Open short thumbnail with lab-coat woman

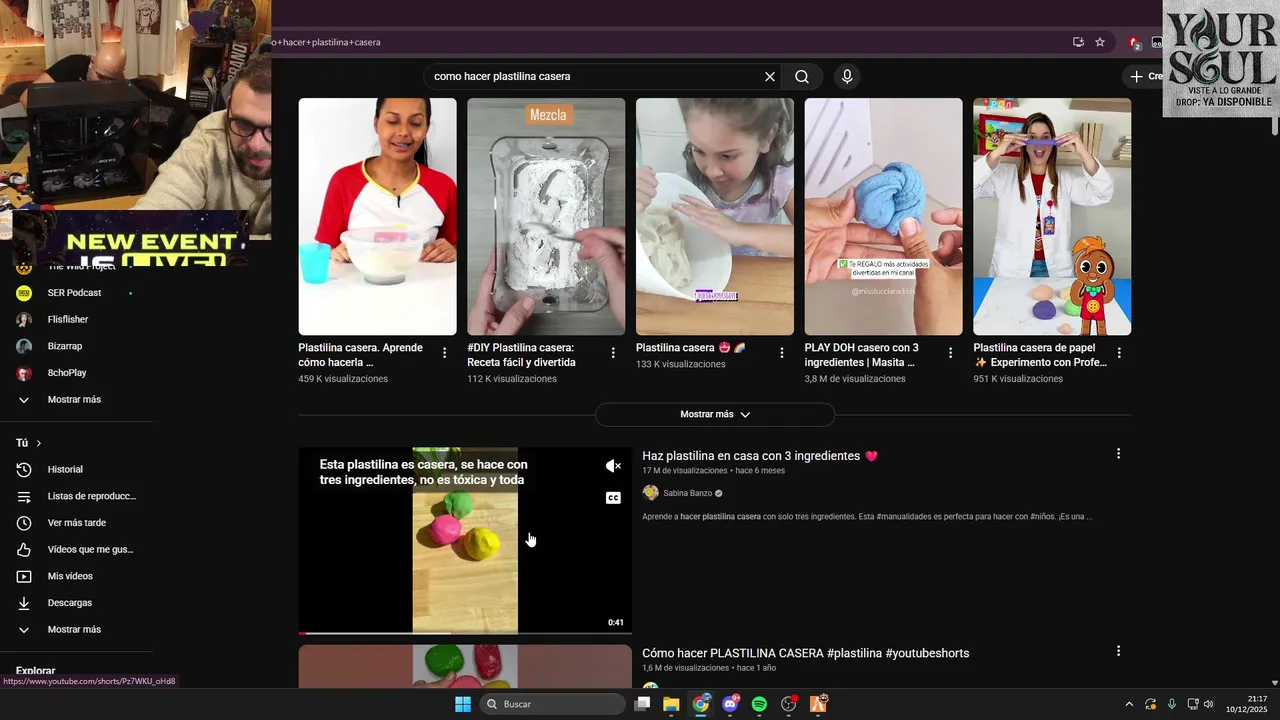point(1052,216)
